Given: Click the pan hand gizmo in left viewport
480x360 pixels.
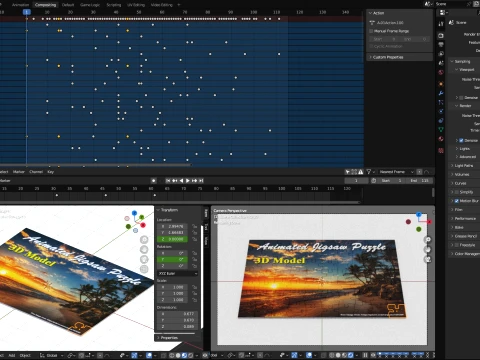Looking at the screenshot, I should pos(144,249).
